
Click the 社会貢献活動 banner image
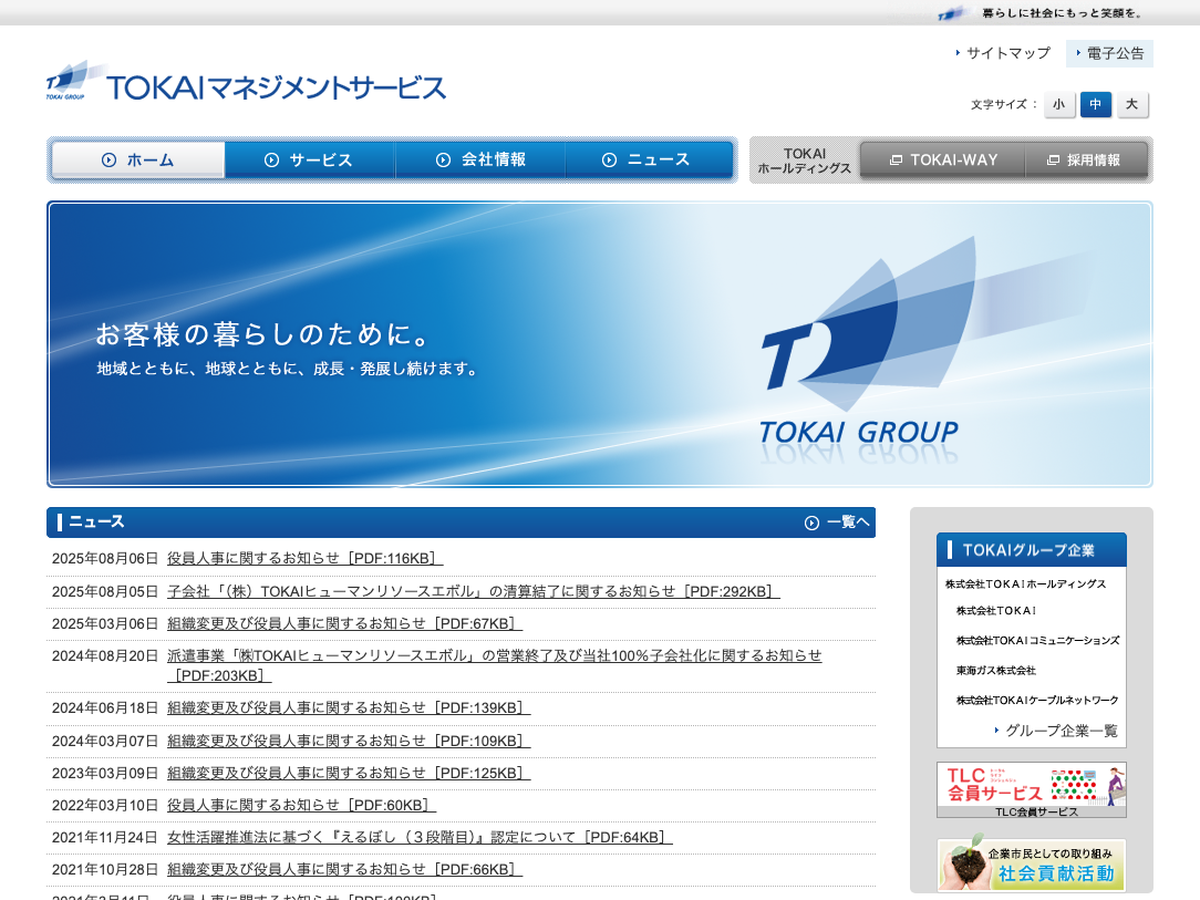1031,865
